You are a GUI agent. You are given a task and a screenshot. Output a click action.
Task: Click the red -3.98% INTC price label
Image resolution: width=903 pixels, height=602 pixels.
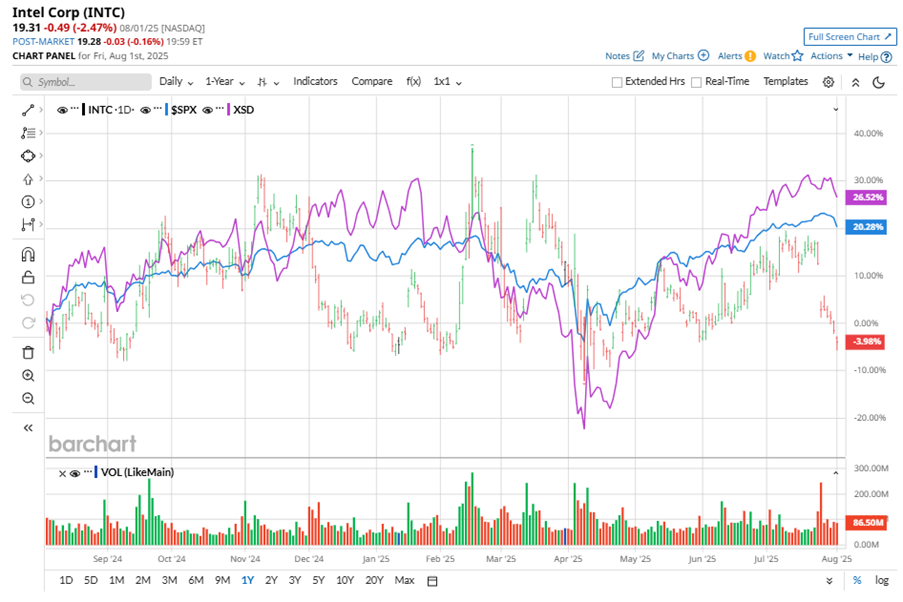[x=866, y=342]
